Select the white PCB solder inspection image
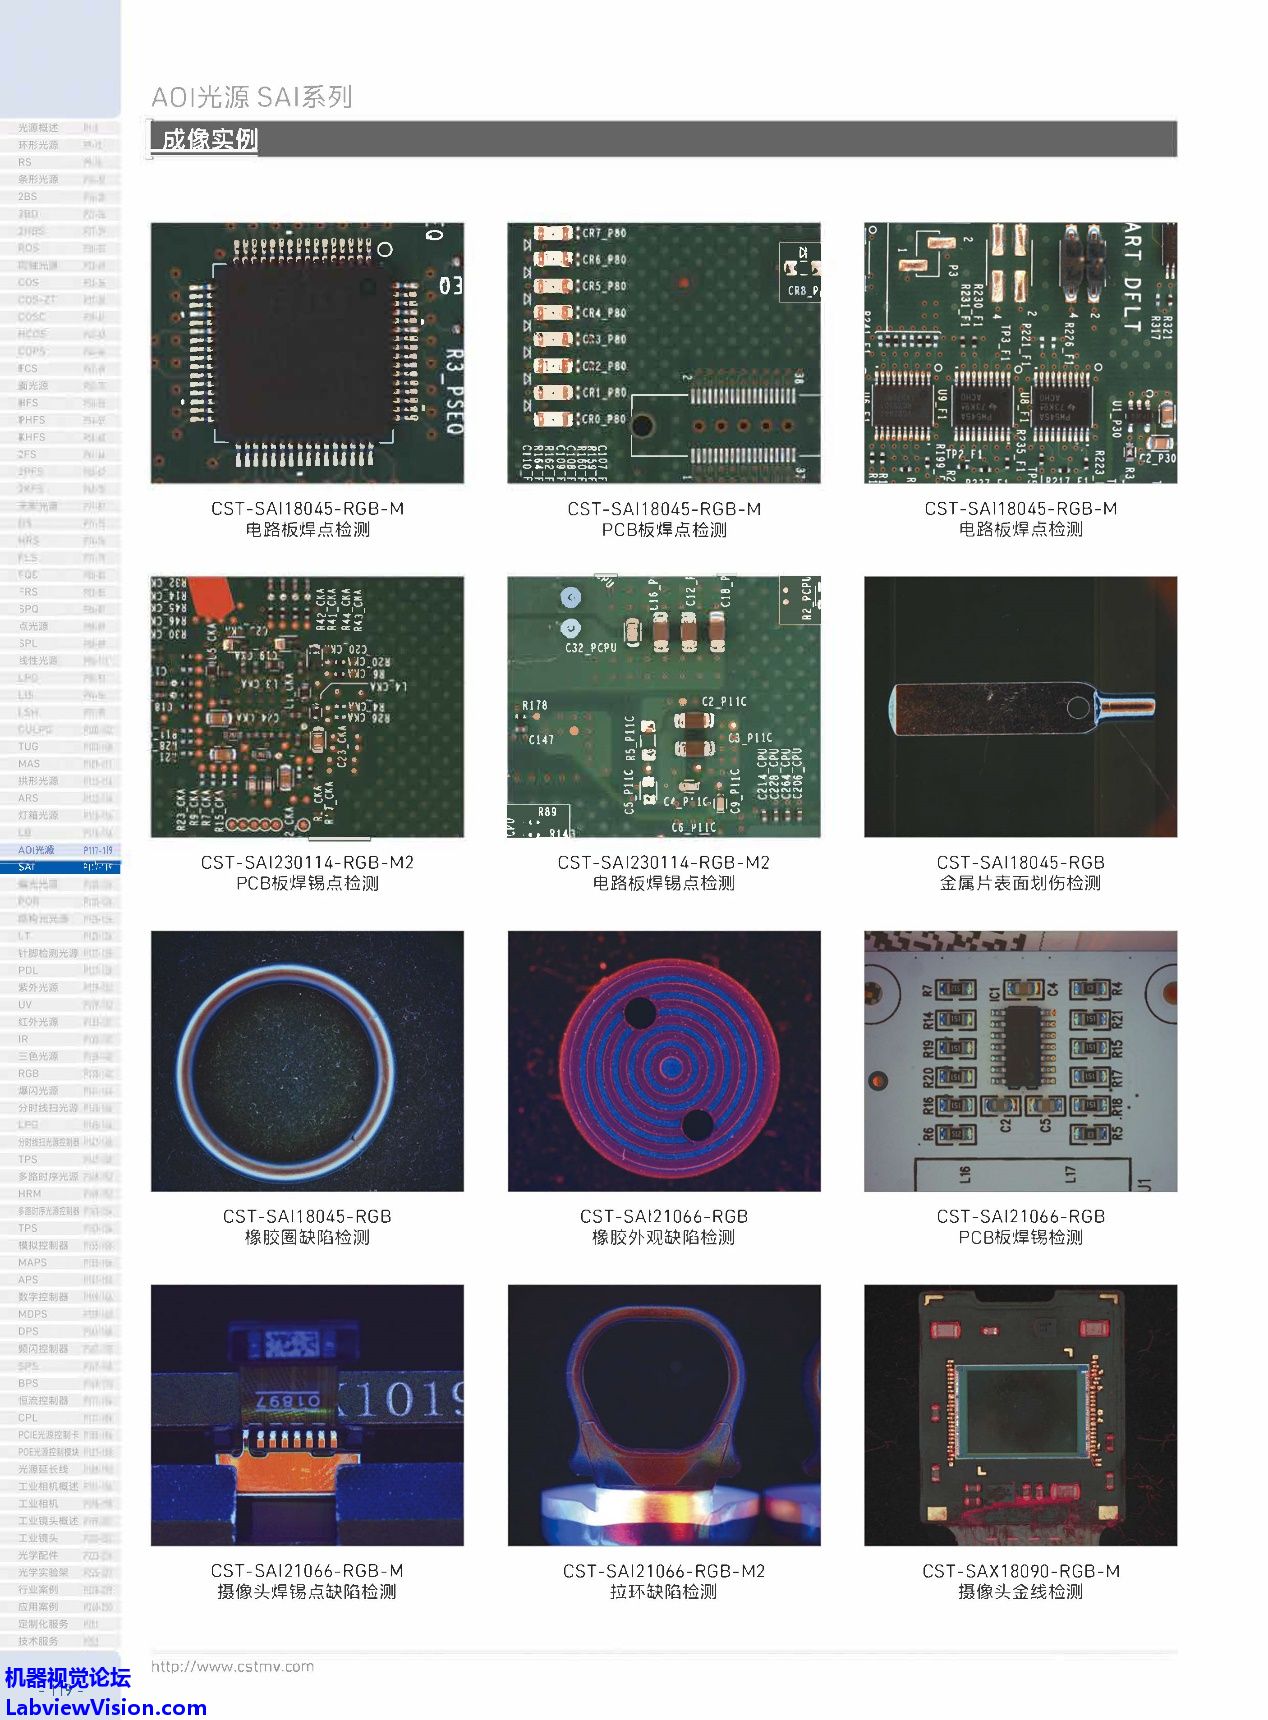The width and height of the screenshot is (1268, 1720). [x=1020, y=1061]
